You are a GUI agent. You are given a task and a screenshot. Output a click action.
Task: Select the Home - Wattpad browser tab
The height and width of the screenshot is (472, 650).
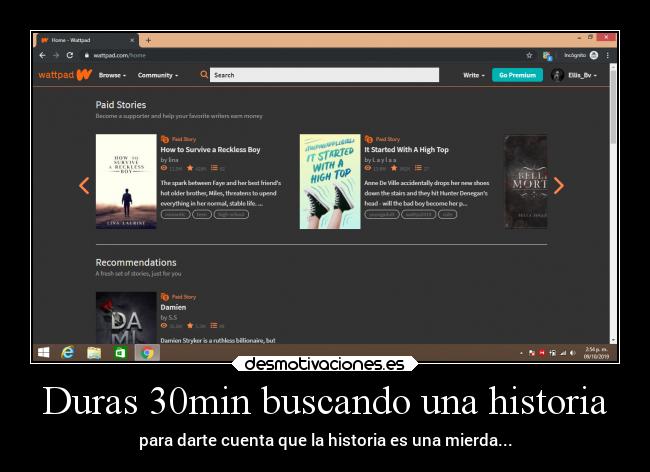87,40
